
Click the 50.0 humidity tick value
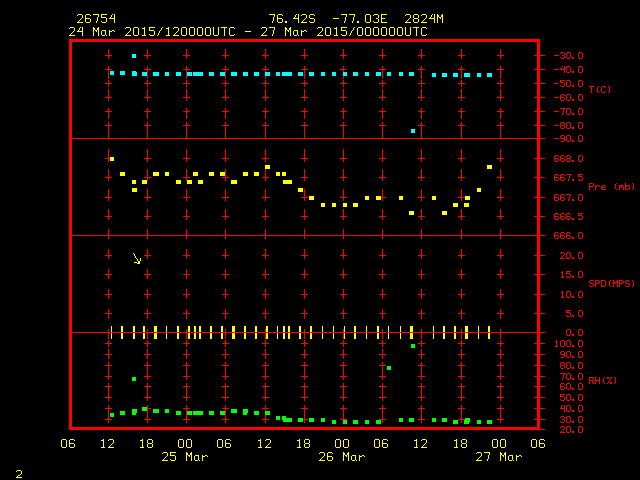point(571,398)
